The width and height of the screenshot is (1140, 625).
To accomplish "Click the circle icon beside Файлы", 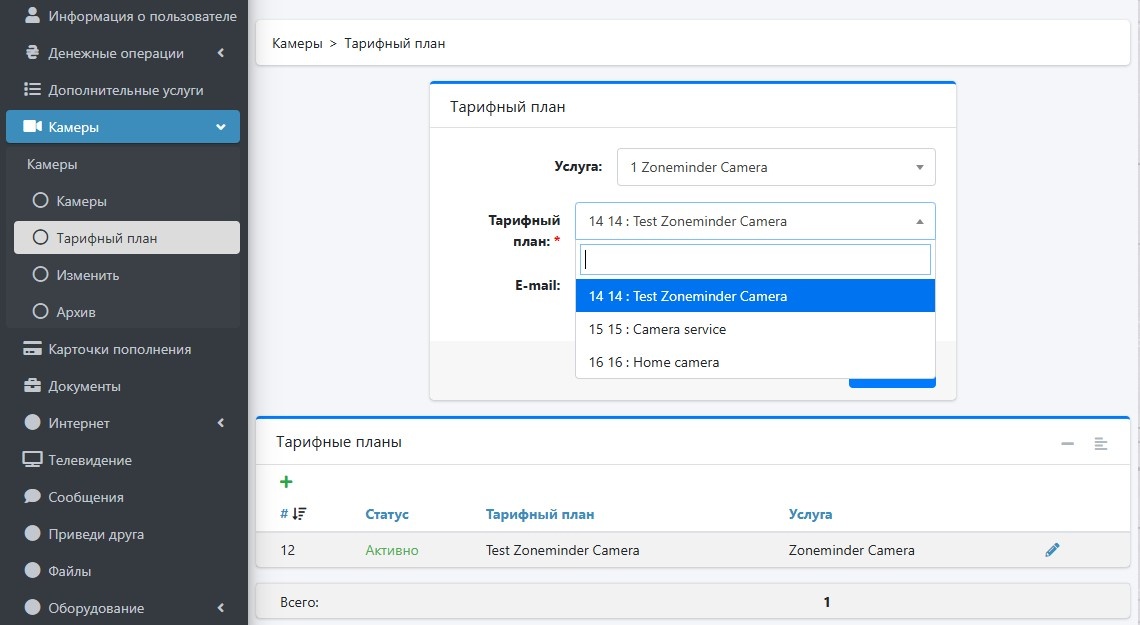I will click(32, 570).
